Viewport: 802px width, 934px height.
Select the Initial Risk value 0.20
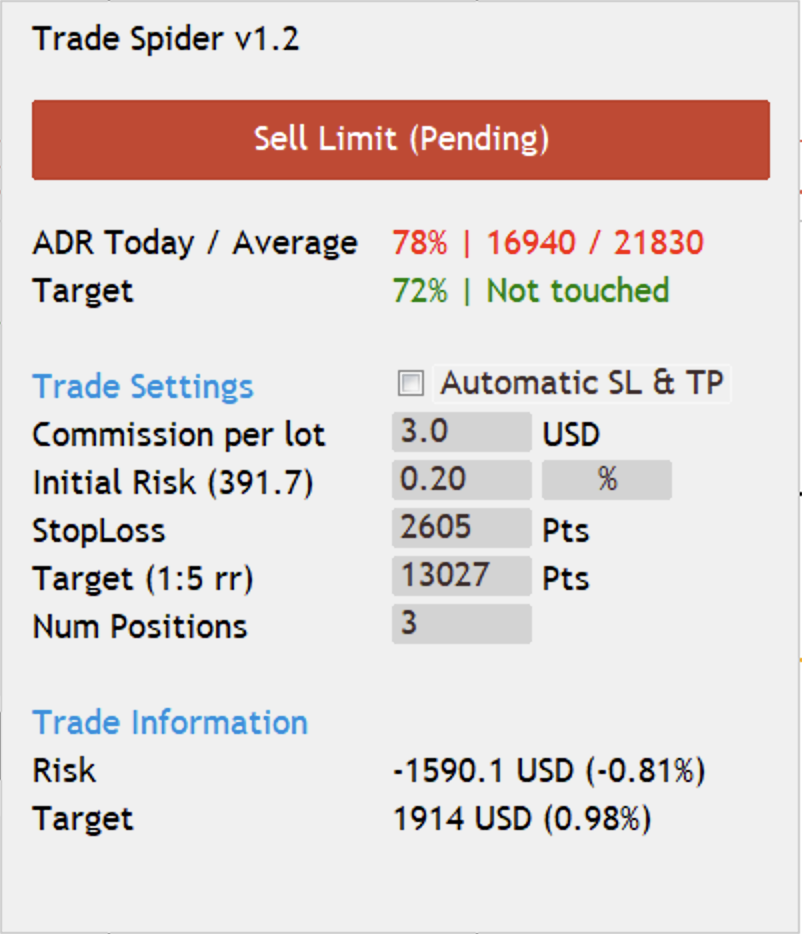(x=461, y=480)
